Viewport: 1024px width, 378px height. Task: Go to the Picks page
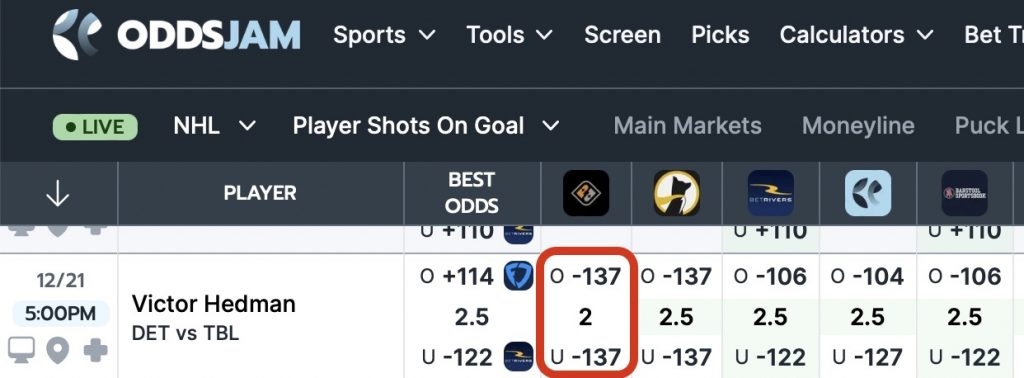(720, 35)
